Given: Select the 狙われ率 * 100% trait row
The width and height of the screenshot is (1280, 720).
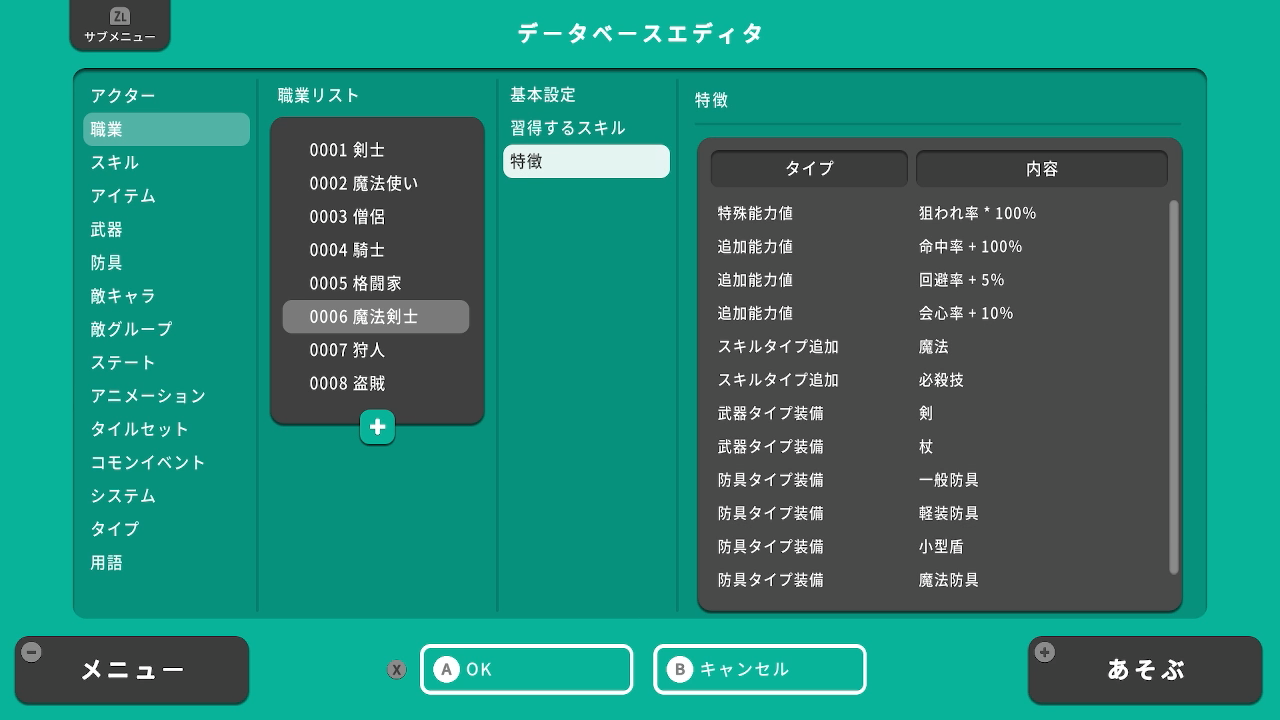Looking at the screenshot, I should click(940, 214).
